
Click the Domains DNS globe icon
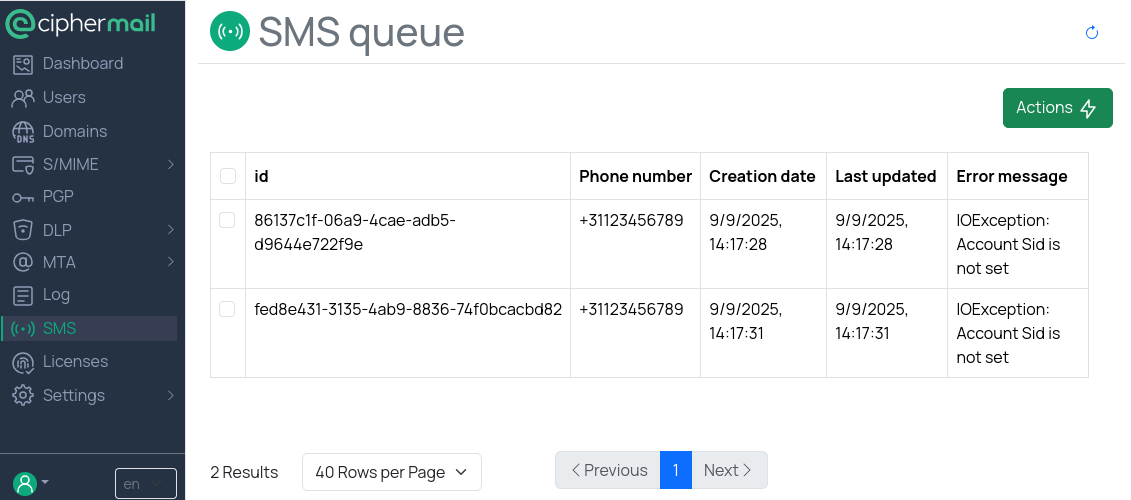[x=23, y=132]
